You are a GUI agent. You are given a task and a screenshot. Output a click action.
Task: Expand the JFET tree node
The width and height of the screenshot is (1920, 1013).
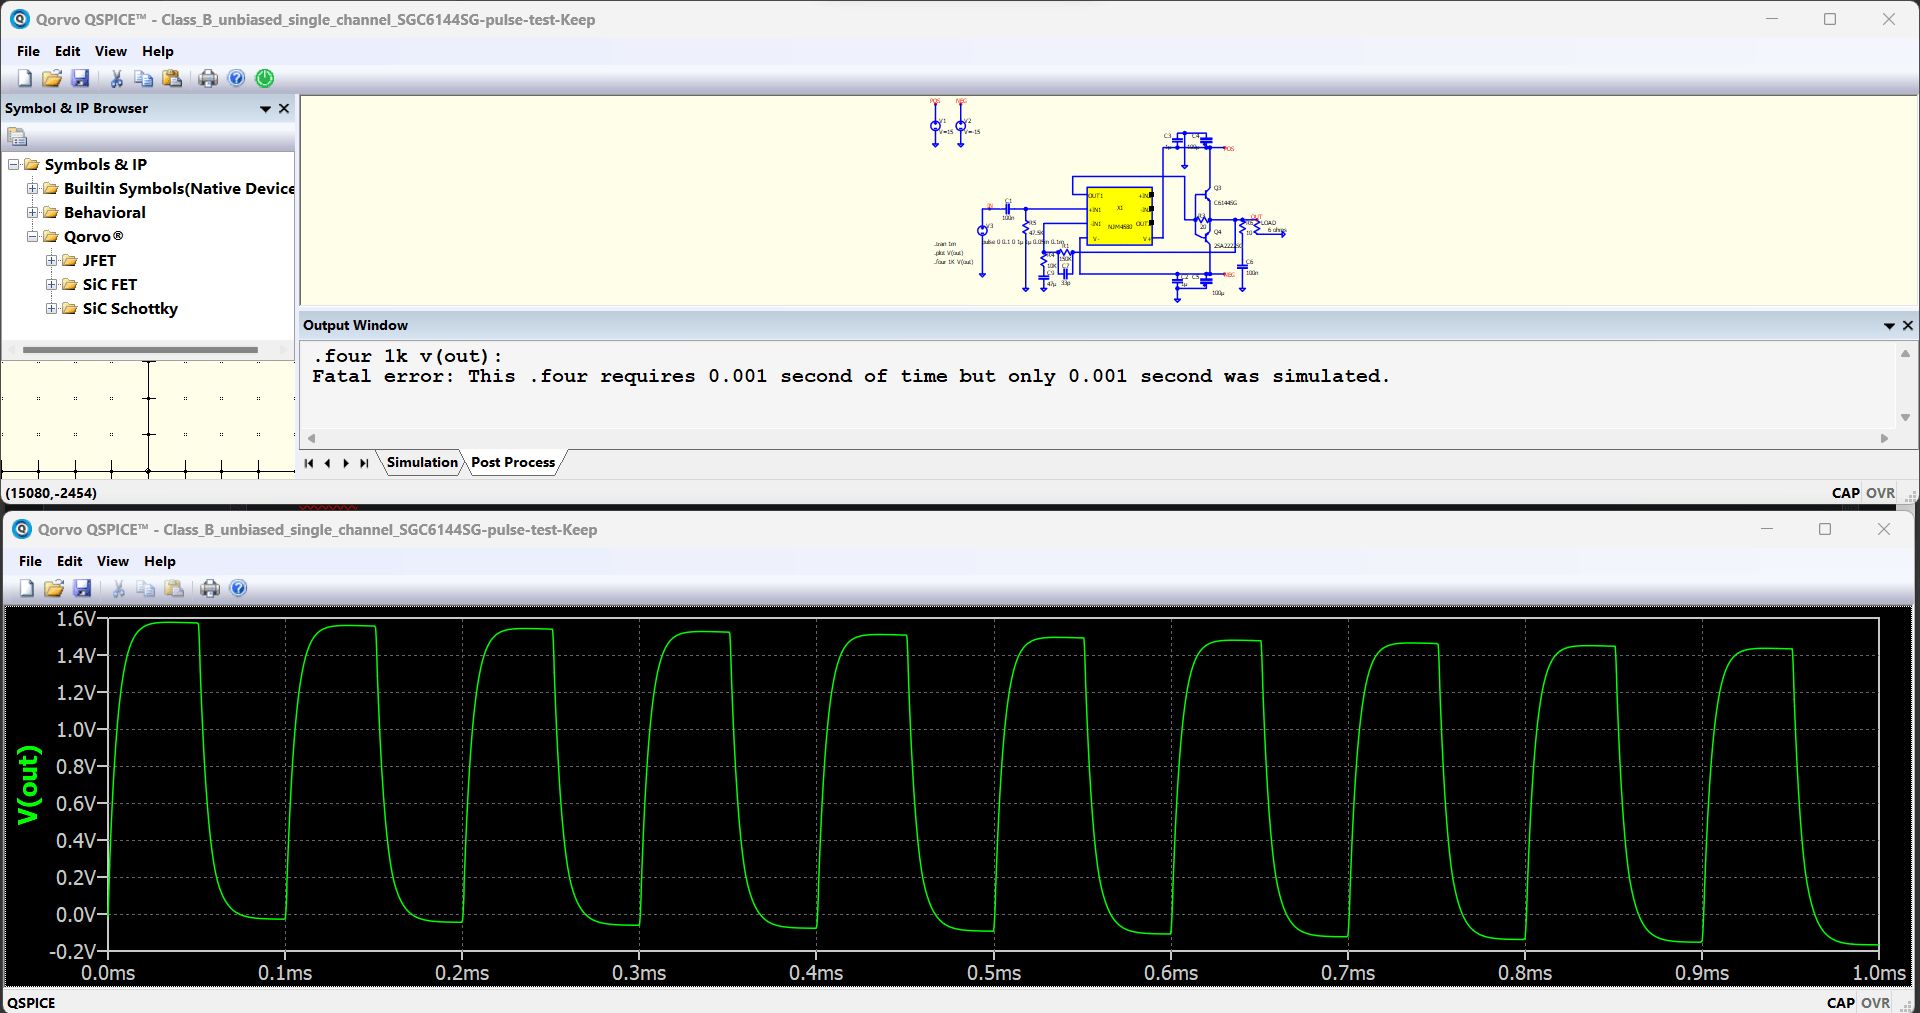[52, 260]
